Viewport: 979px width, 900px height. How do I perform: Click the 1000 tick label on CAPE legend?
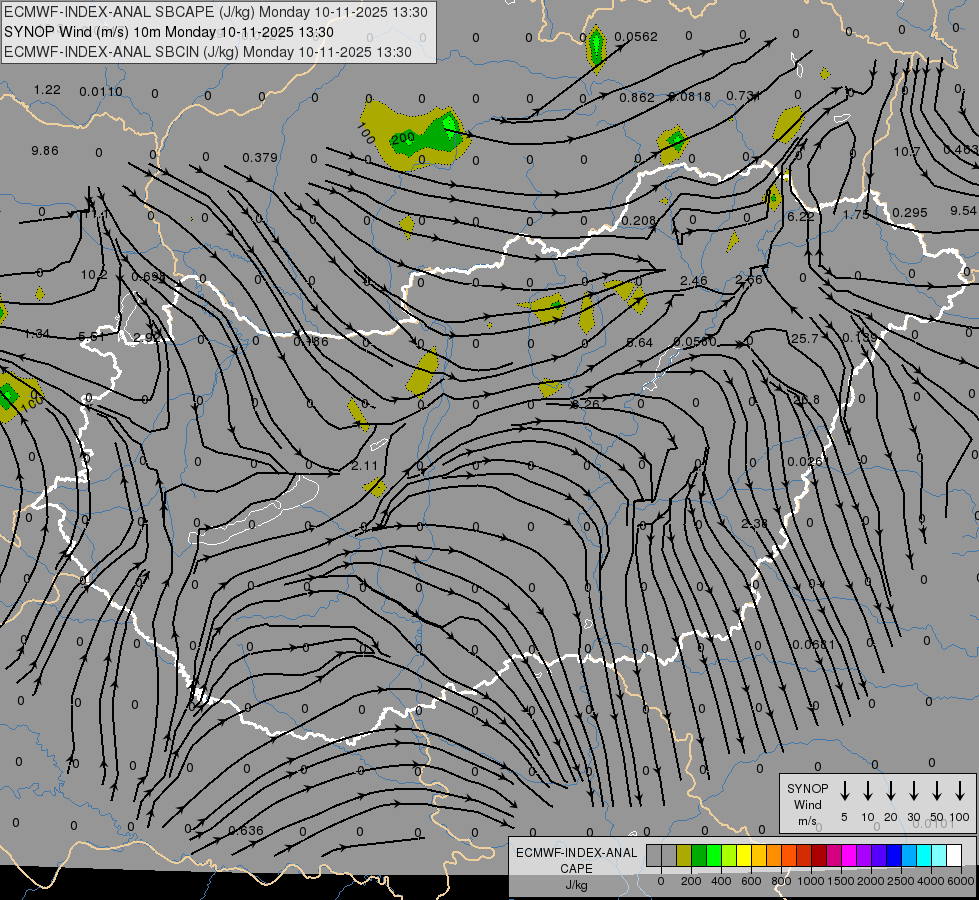[x=810, y=881]
